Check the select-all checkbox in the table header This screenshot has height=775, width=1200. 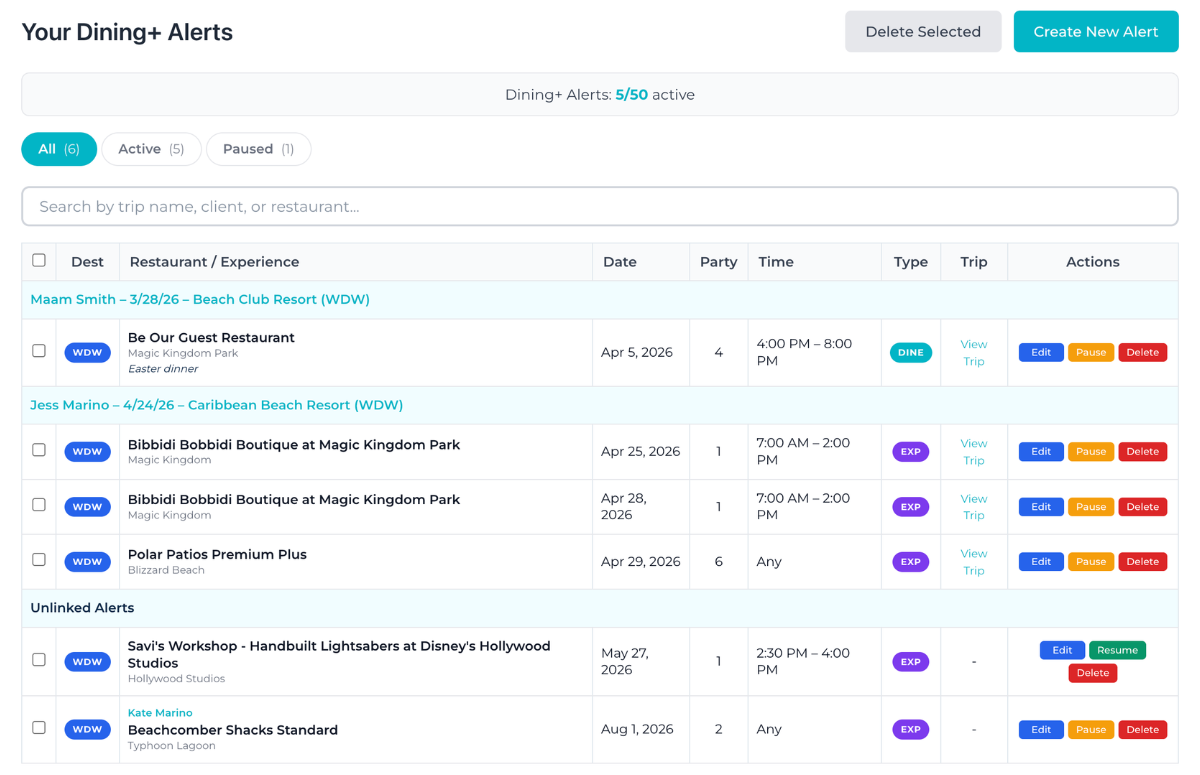39,260
